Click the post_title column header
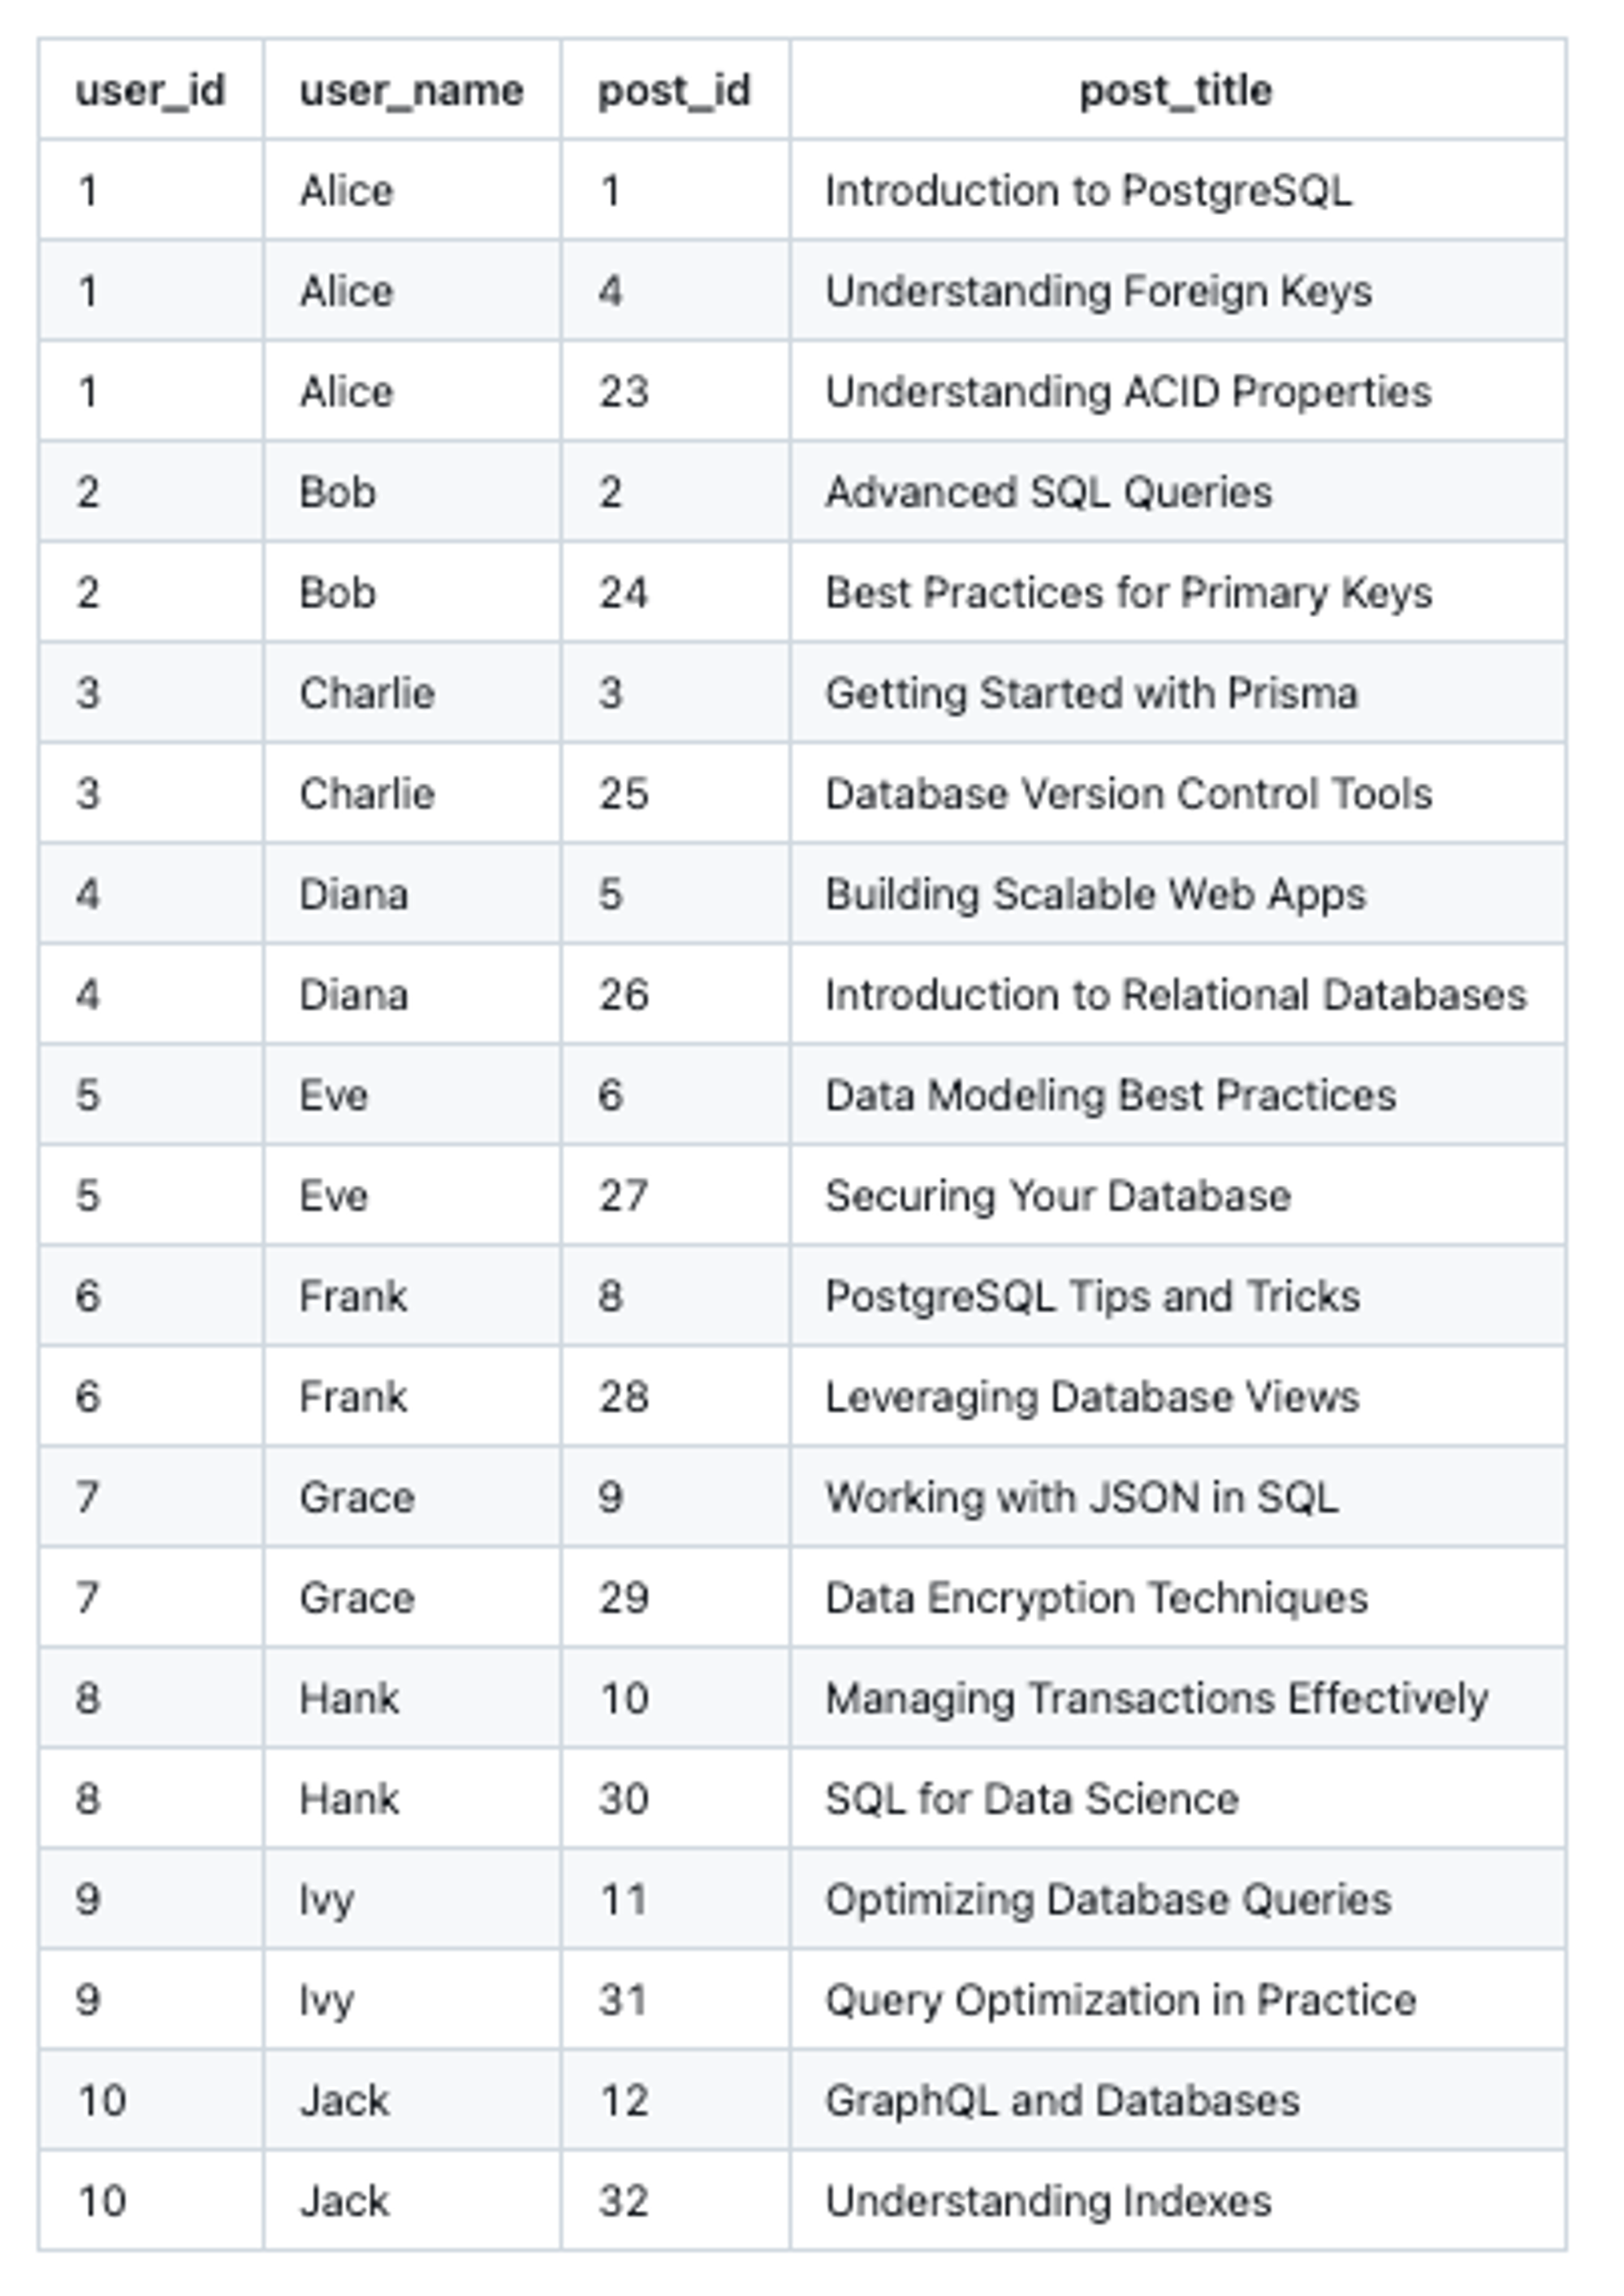Screen dimensions: 1624x2296 (1176, 90)
